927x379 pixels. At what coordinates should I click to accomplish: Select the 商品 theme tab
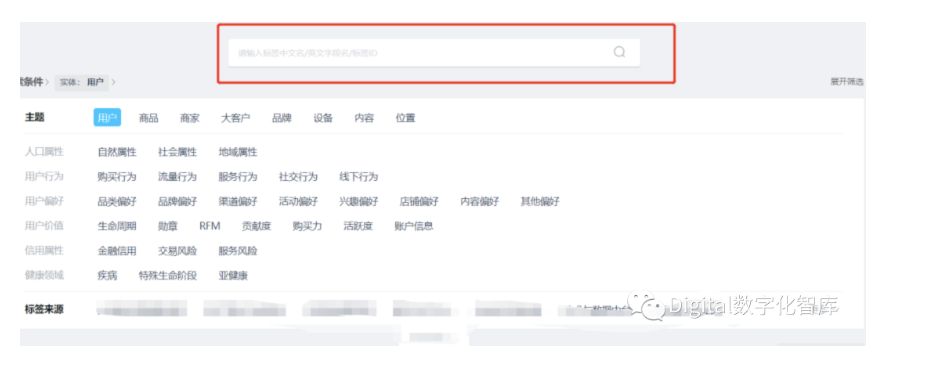pyautogui.click(x=148, y=118)
